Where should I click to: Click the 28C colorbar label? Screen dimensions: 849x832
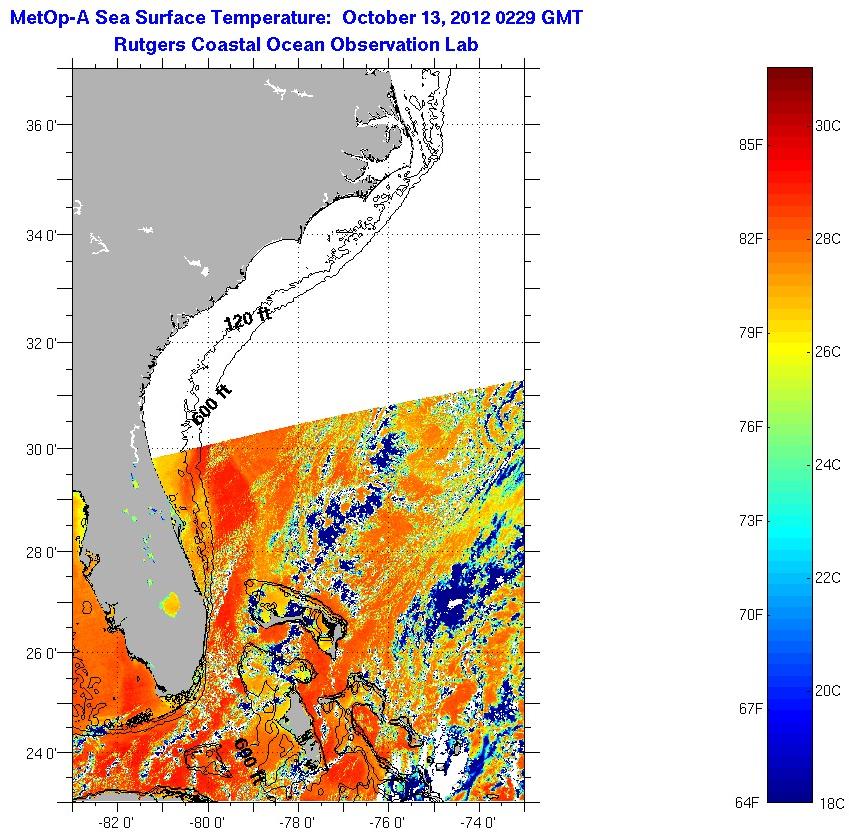[828, 239]
